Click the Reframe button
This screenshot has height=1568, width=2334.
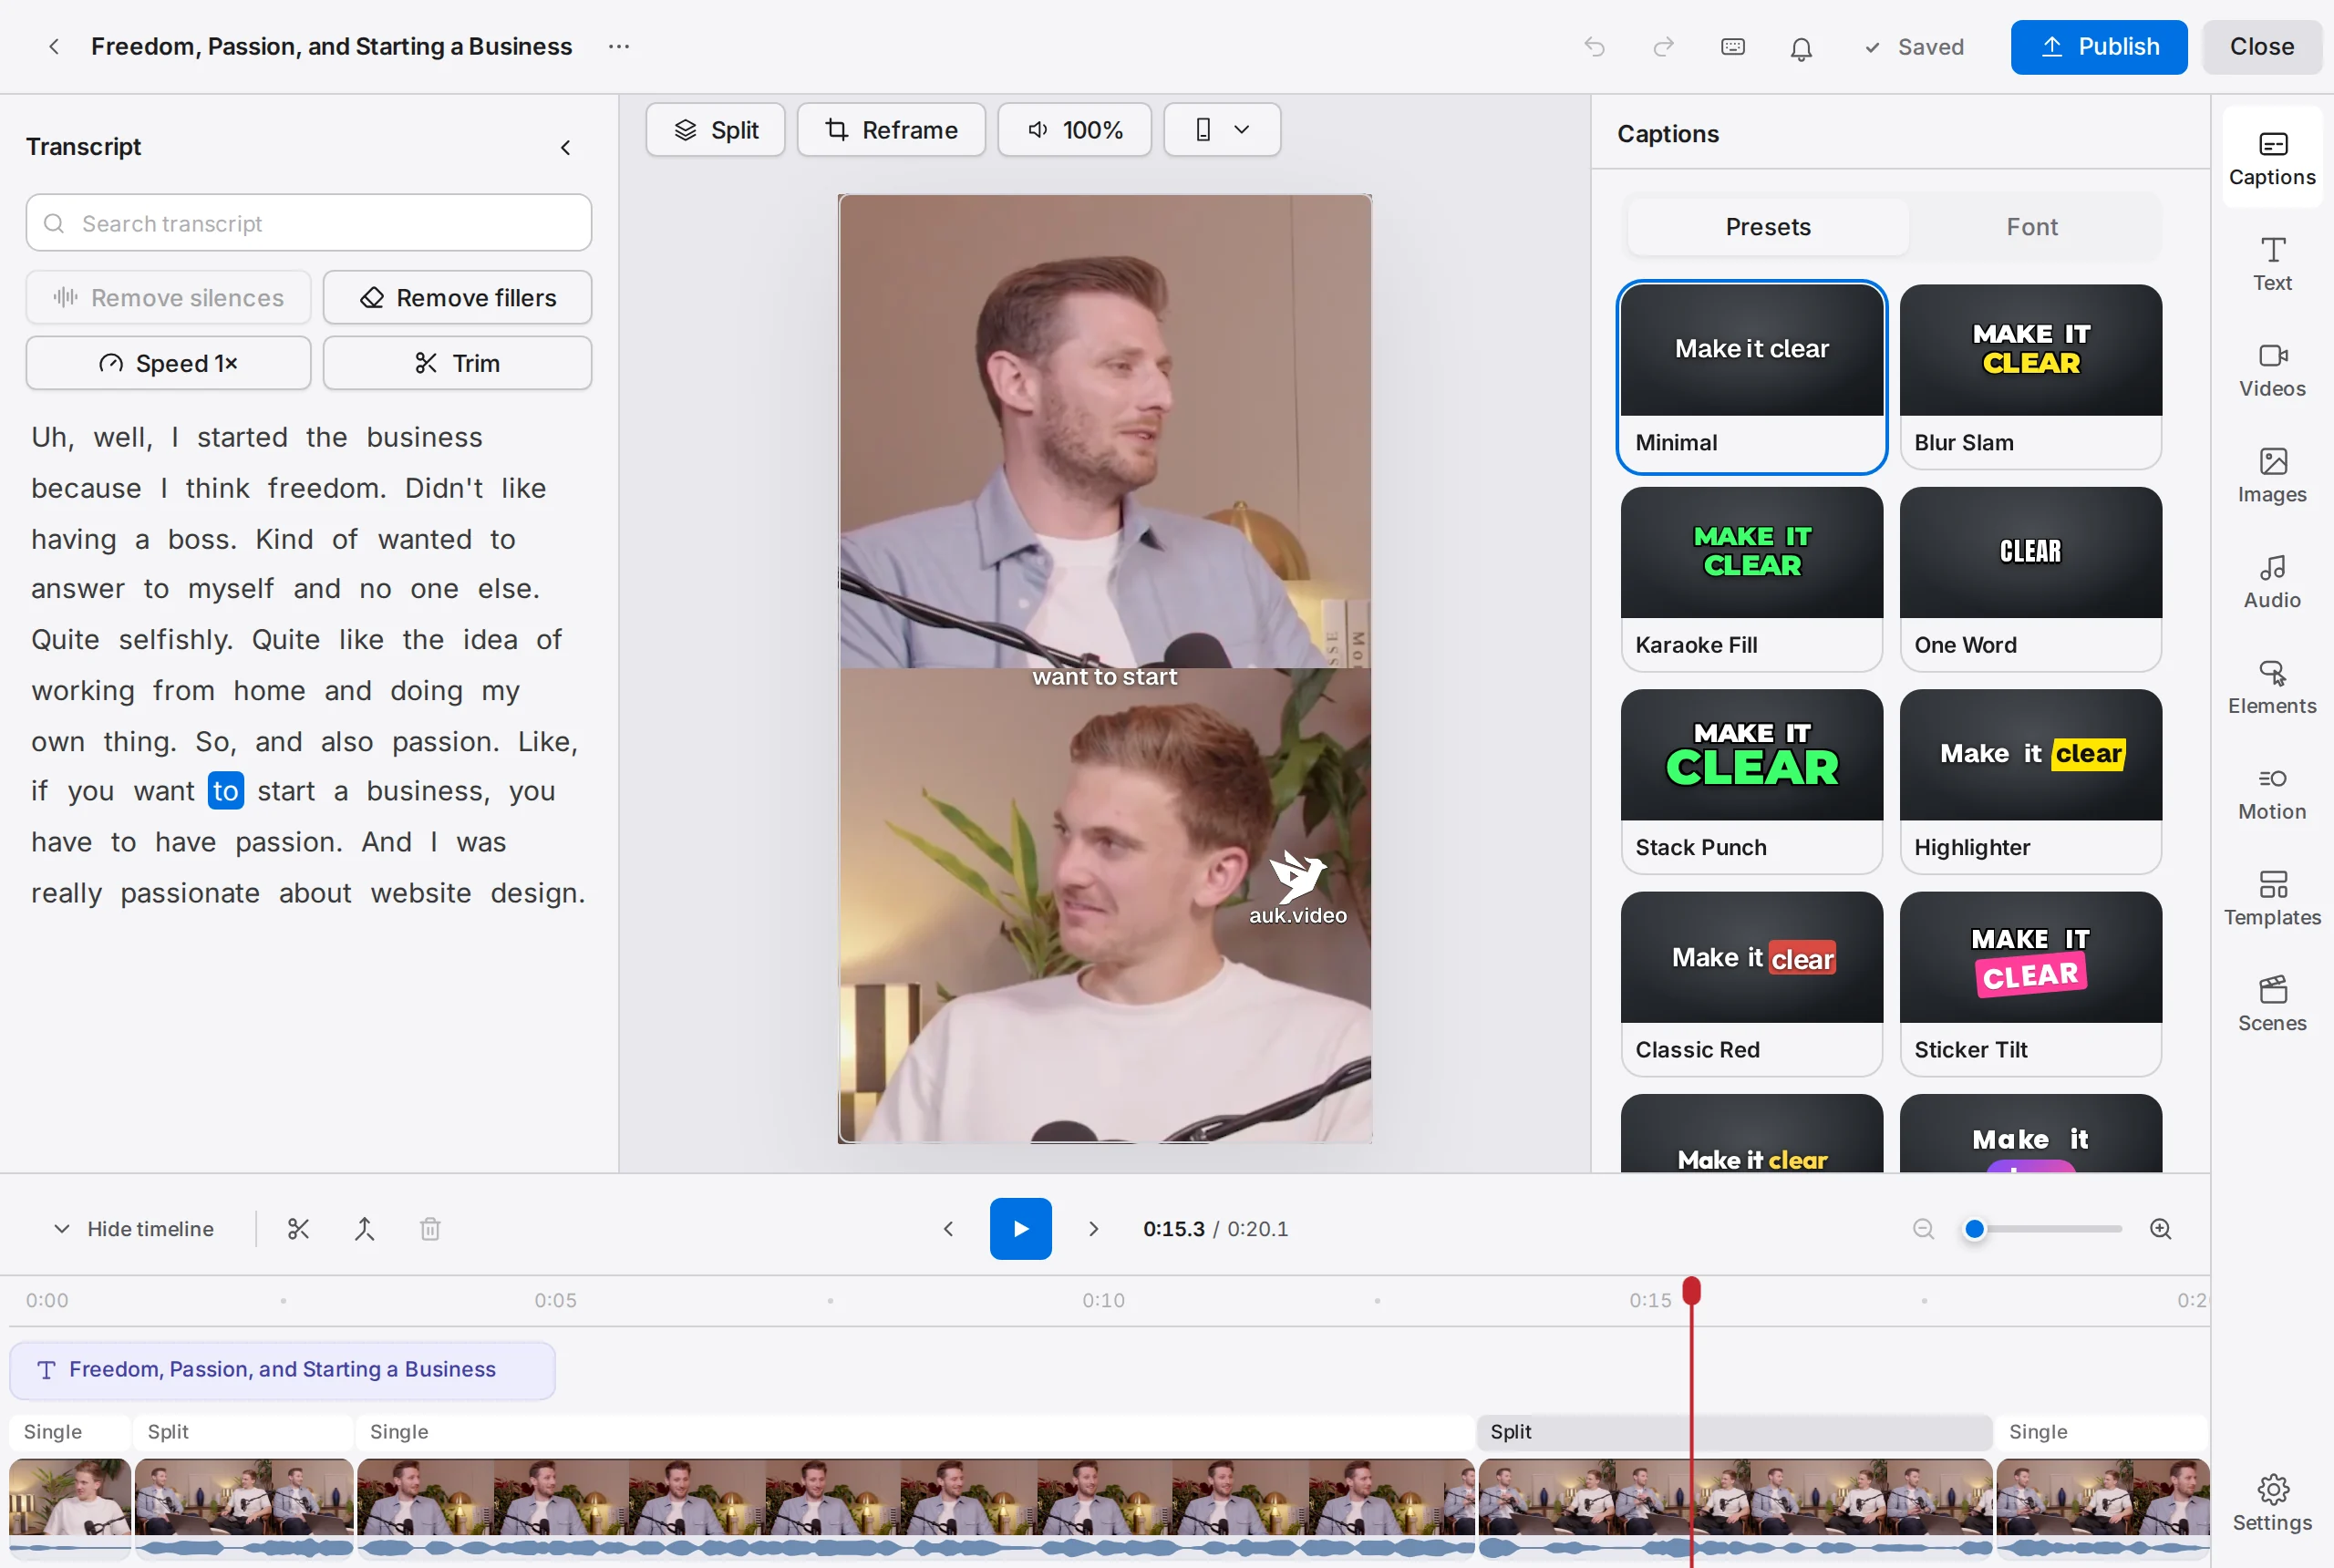[x=890, y=129]
